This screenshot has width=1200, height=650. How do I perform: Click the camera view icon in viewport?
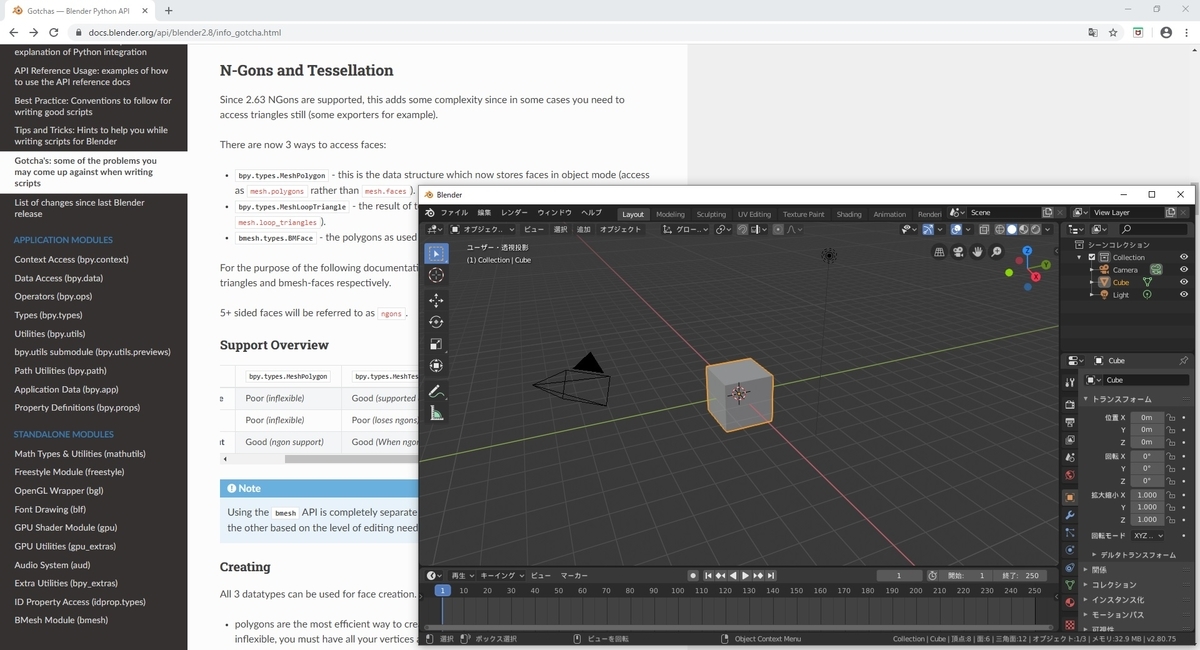click(x=958, y=251)
